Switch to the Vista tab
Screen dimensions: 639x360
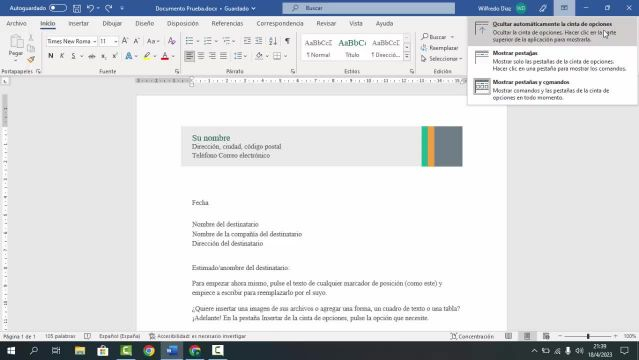(356, 24)
